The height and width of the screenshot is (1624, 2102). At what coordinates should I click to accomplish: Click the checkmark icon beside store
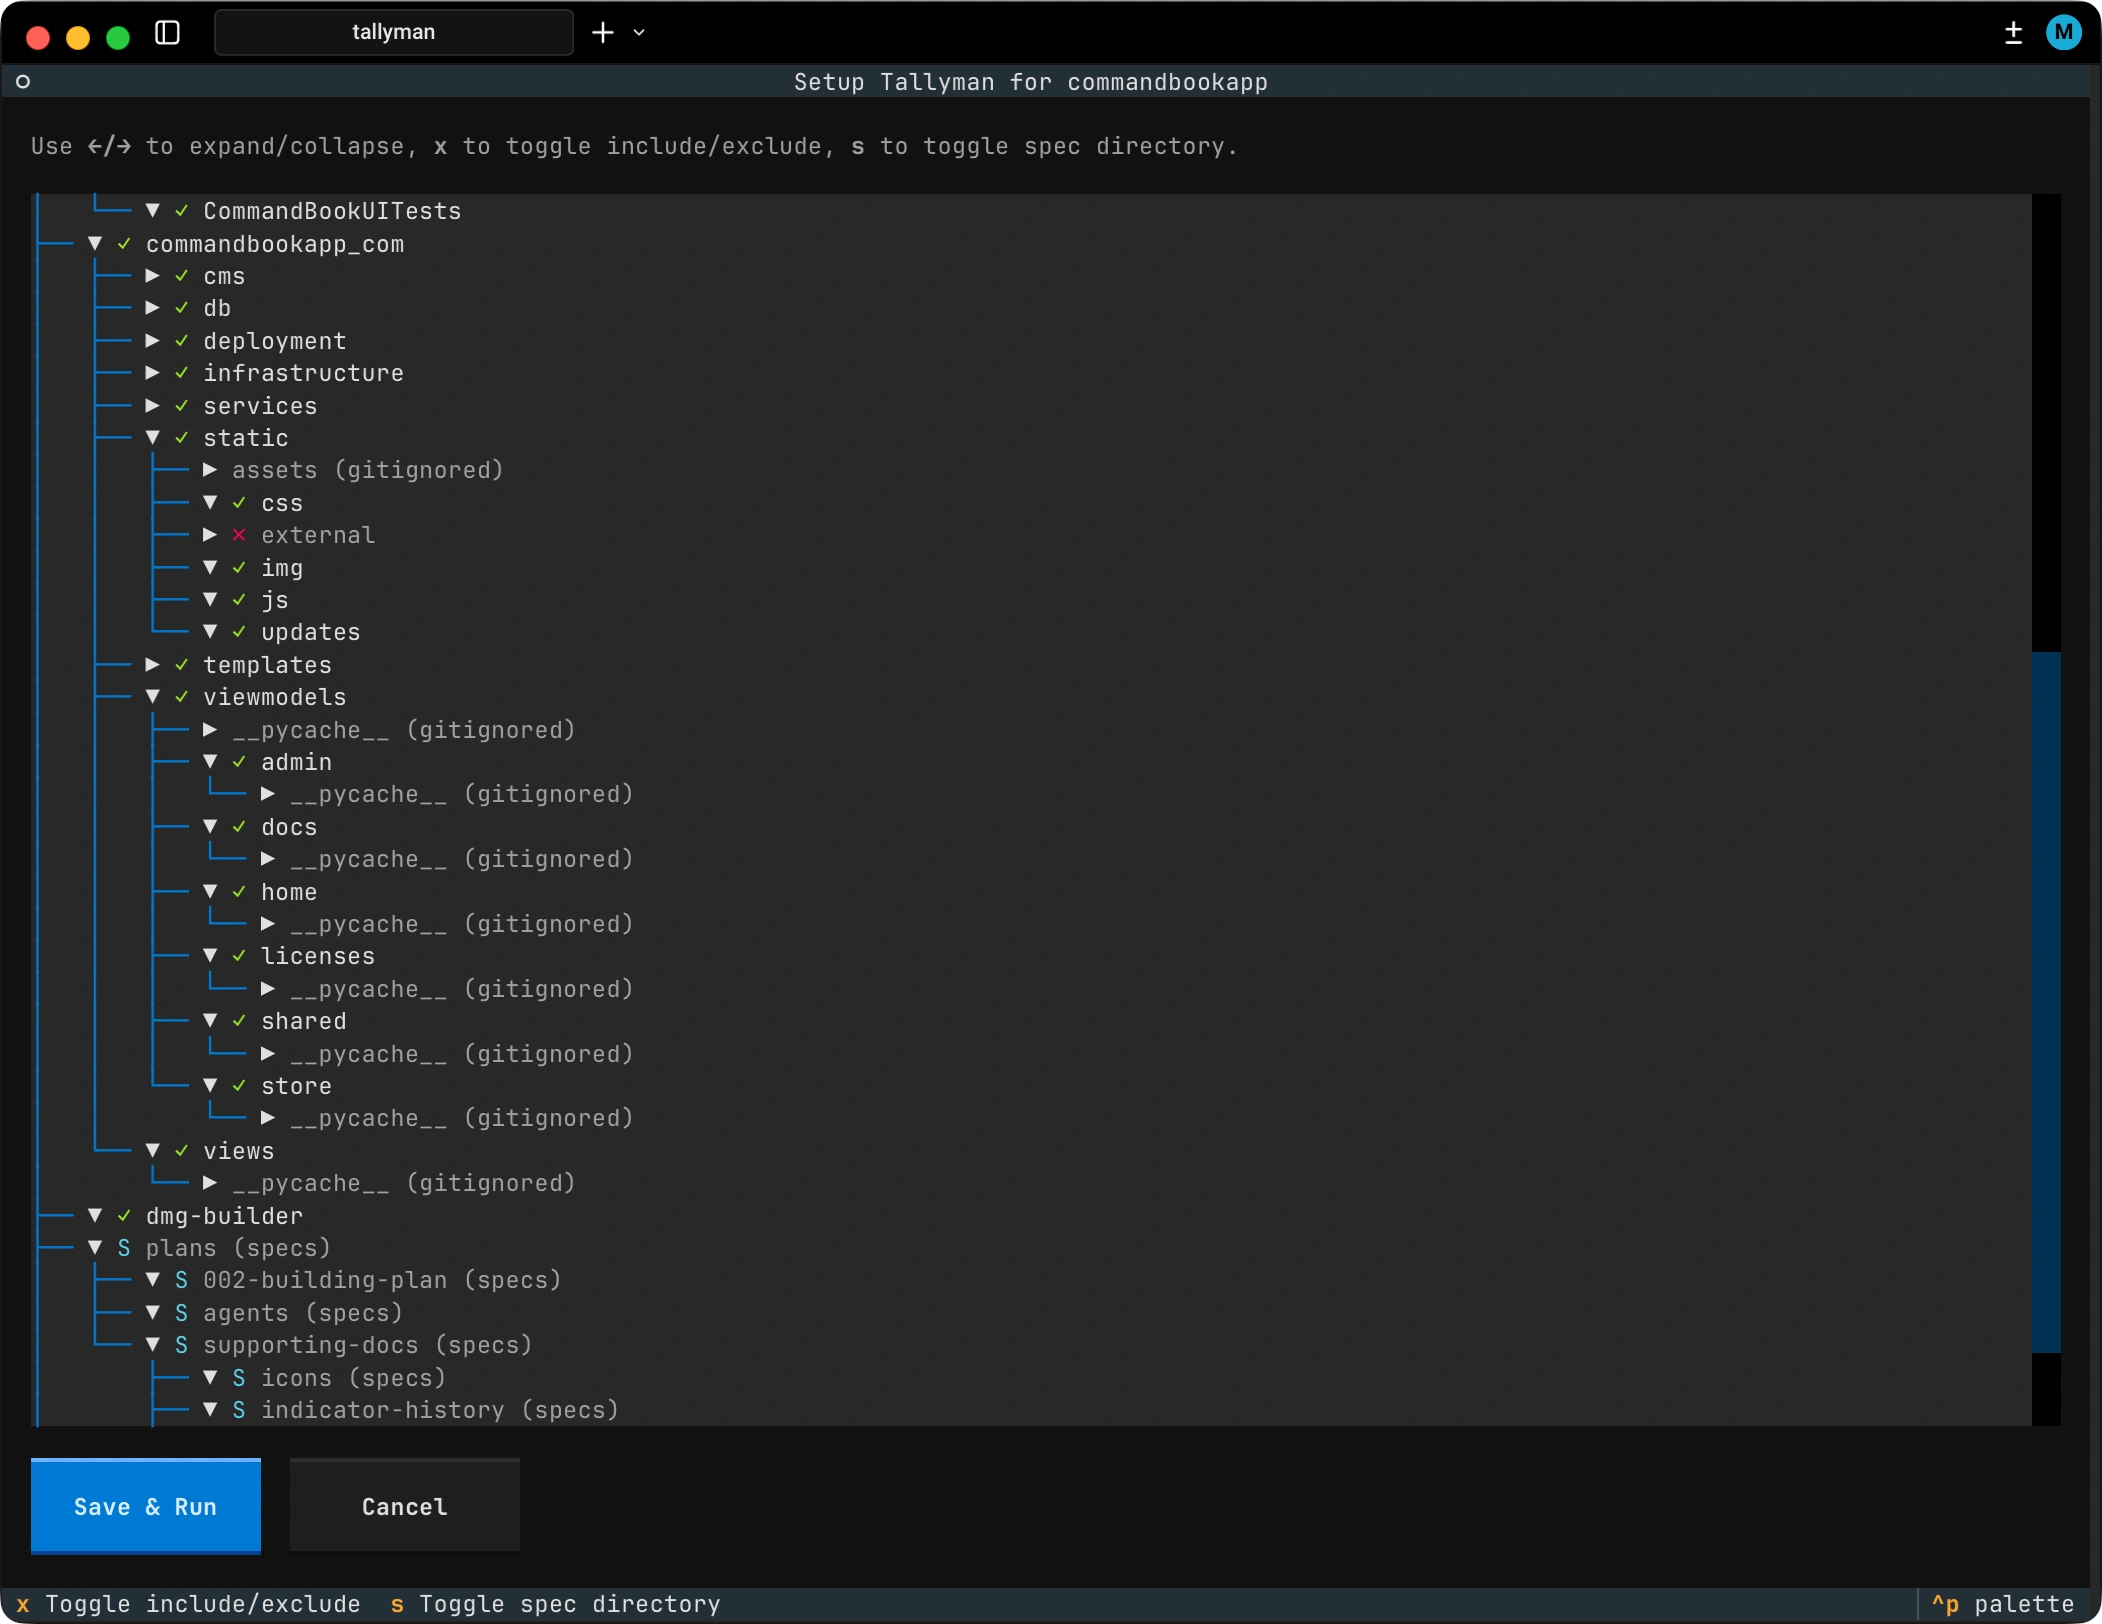point(239,1086)
